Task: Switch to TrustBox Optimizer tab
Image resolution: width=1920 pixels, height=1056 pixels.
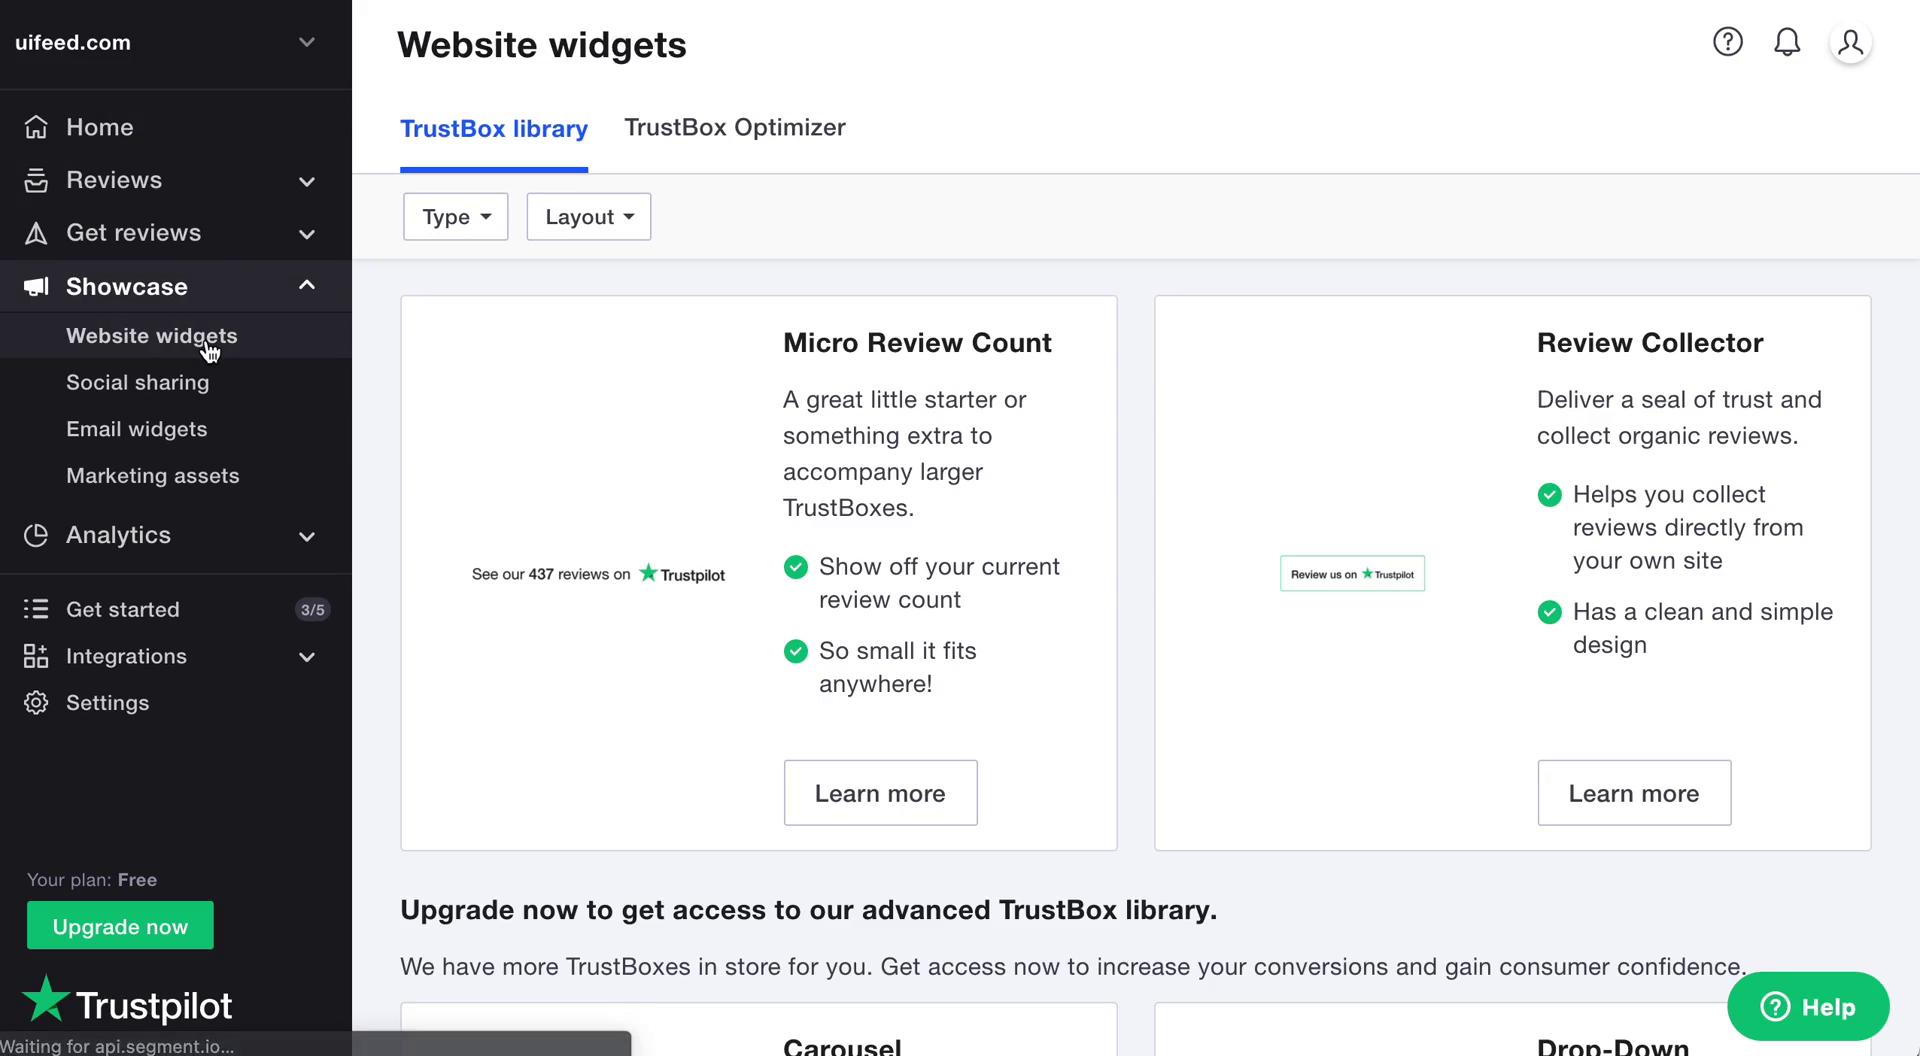Action: tap(735, 128)
